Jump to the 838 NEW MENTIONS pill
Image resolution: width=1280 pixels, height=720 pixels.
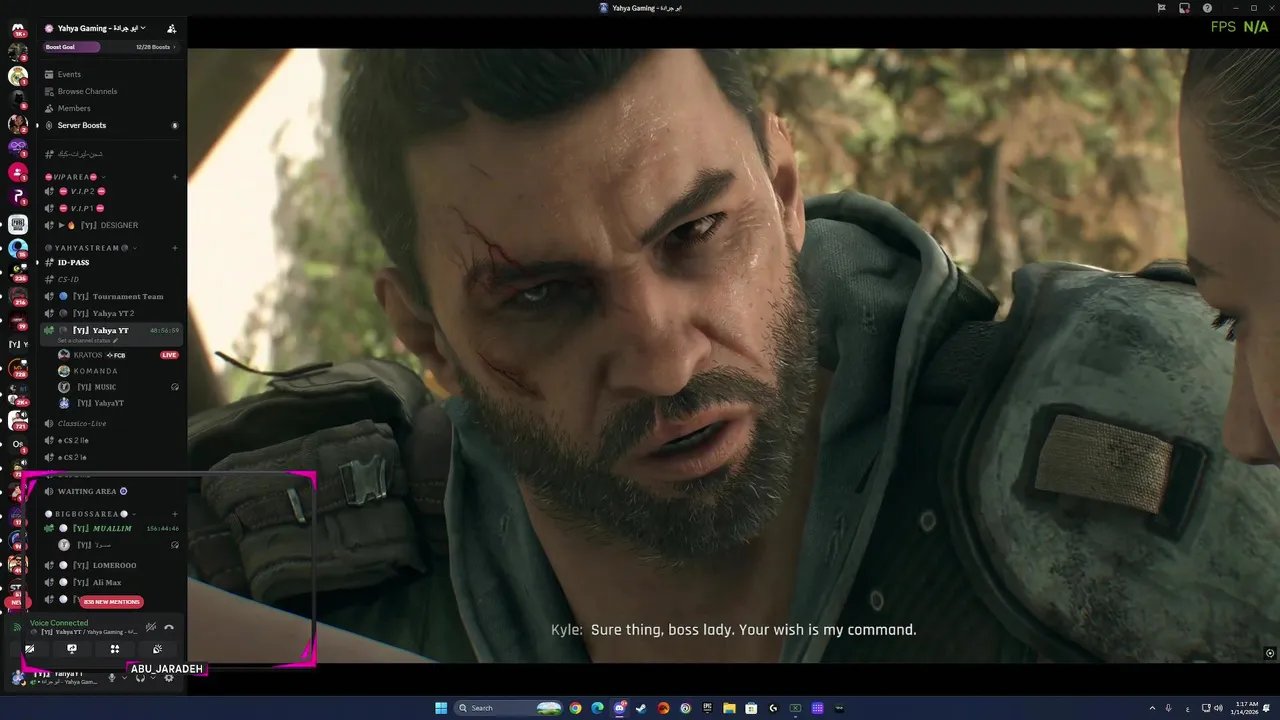coord(112,602)
